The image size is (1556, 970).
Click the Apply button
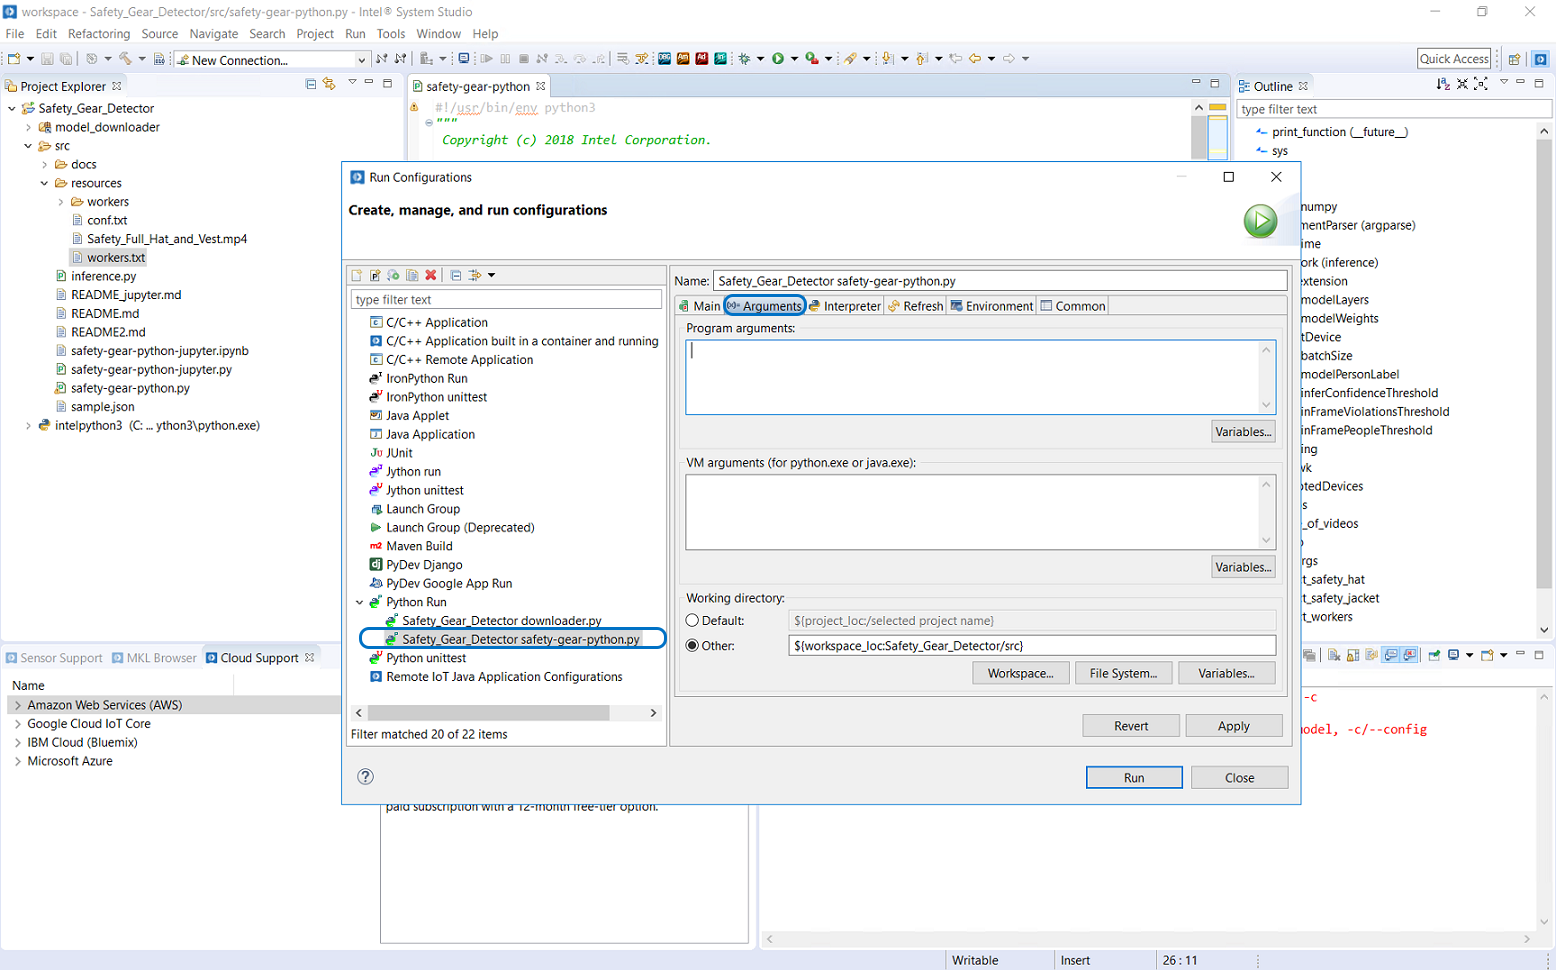pyautogui.click(x=1234, y=726)
